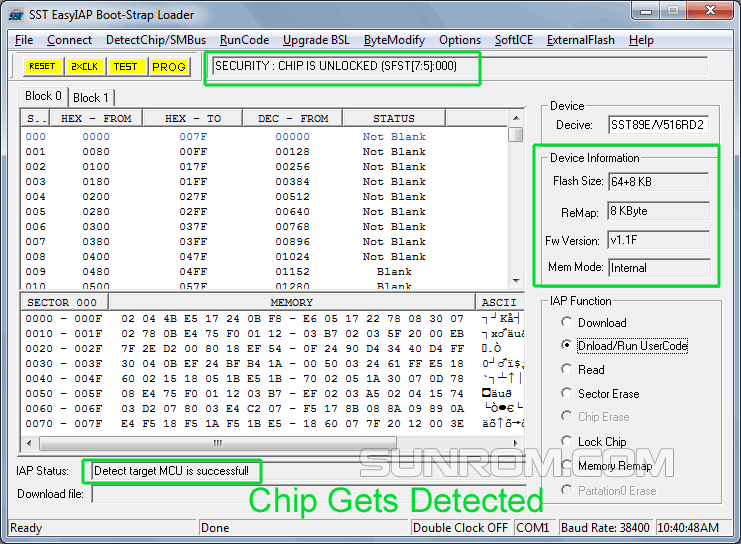Image resolution: width=741 pixels, height=544 pixels.
Task: Click scroll down arrow of sector list
Action: [517, 281]
